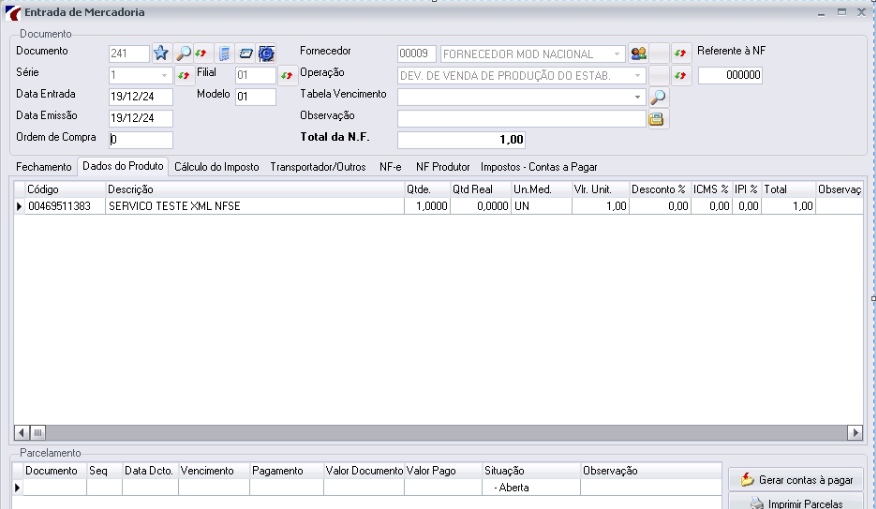Viewport: 876px width, 509px height.
Task: Click the magnifier next to Tabela Vencimento
Action: 658,97
